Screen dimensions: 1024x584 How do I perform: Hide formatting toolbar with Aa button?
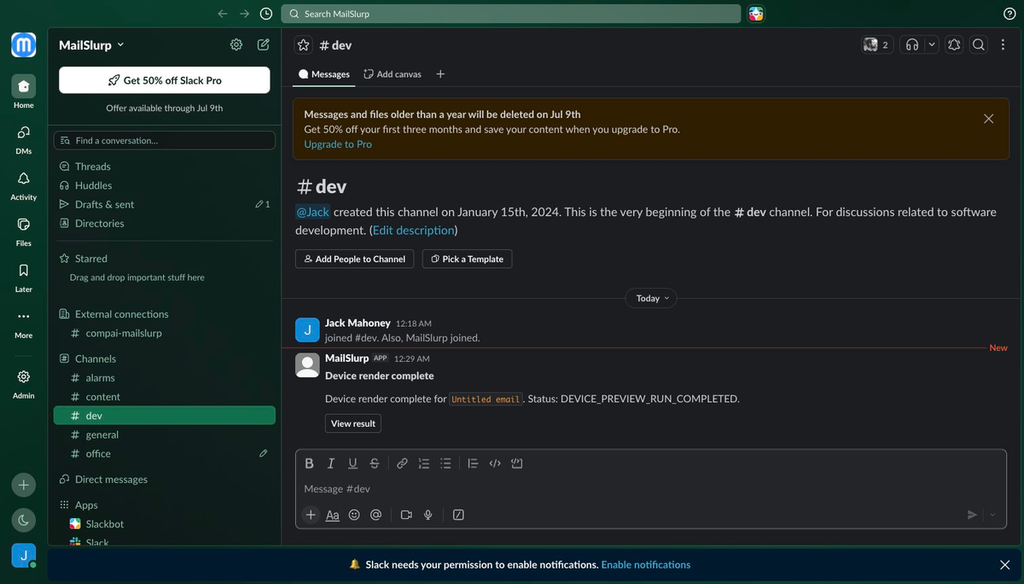[332, 515]
